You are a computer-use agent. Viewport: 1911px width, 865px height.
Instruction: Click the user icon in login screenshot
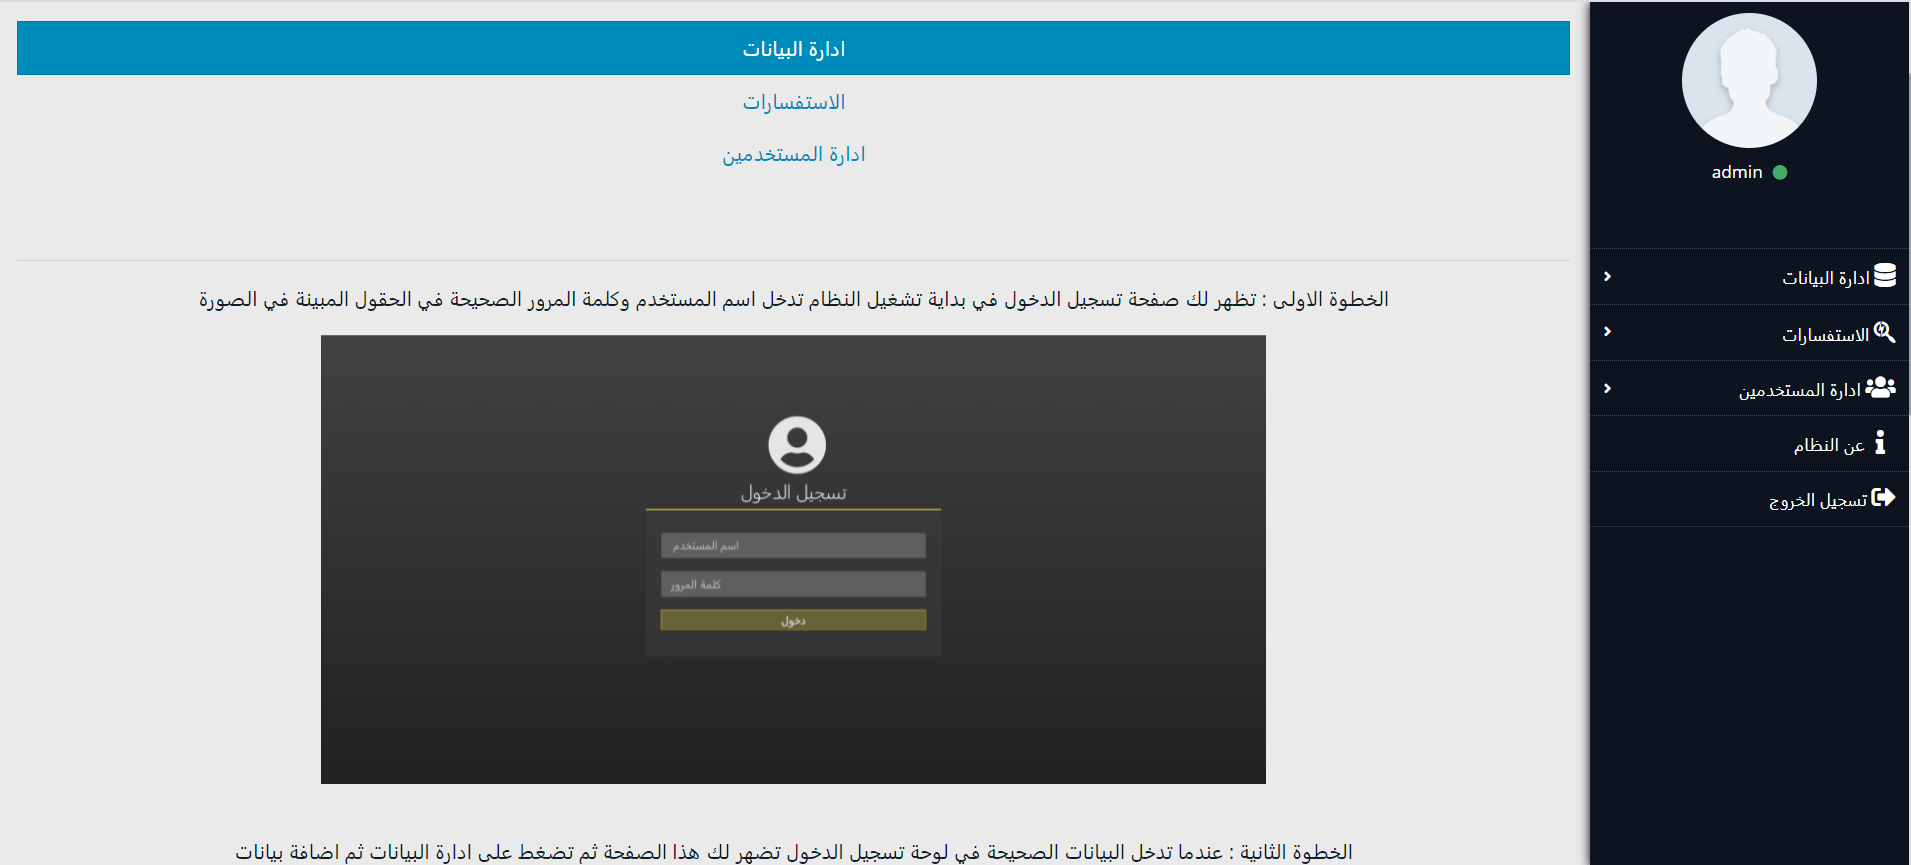pyautogui.click(x=796, y=444)
